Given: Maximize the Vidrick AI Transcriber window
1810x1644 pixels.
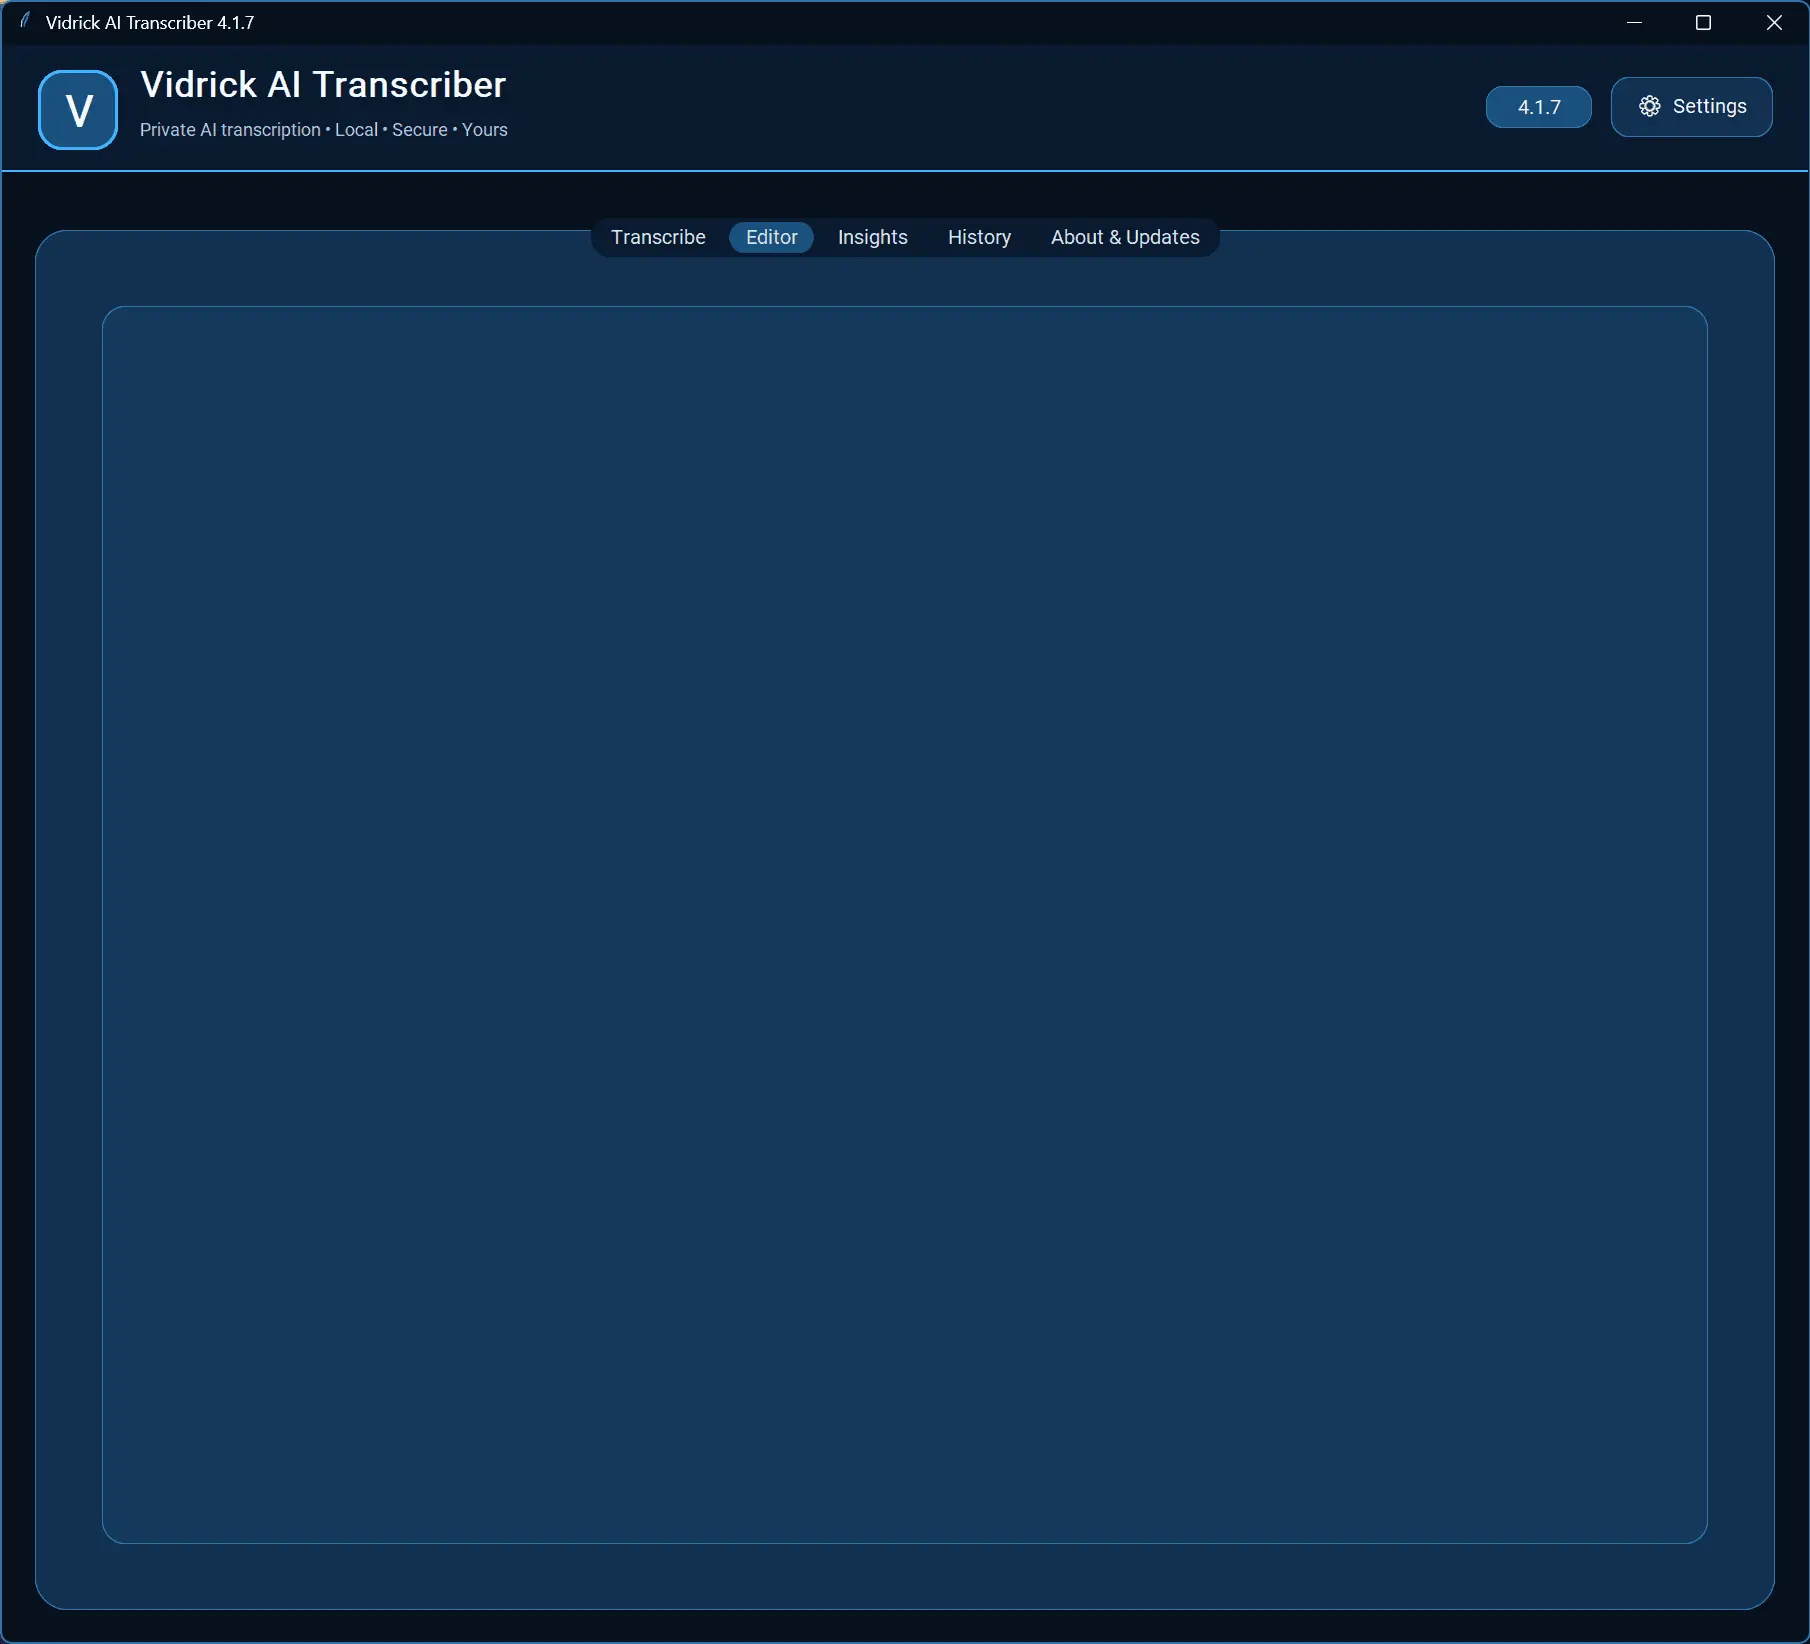Looking at the screenshot, I should (1703, 22).
